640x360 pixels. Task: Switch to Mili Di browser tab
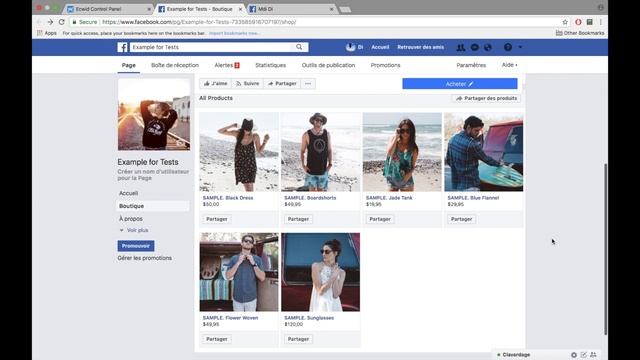click(x=292, y=9)
